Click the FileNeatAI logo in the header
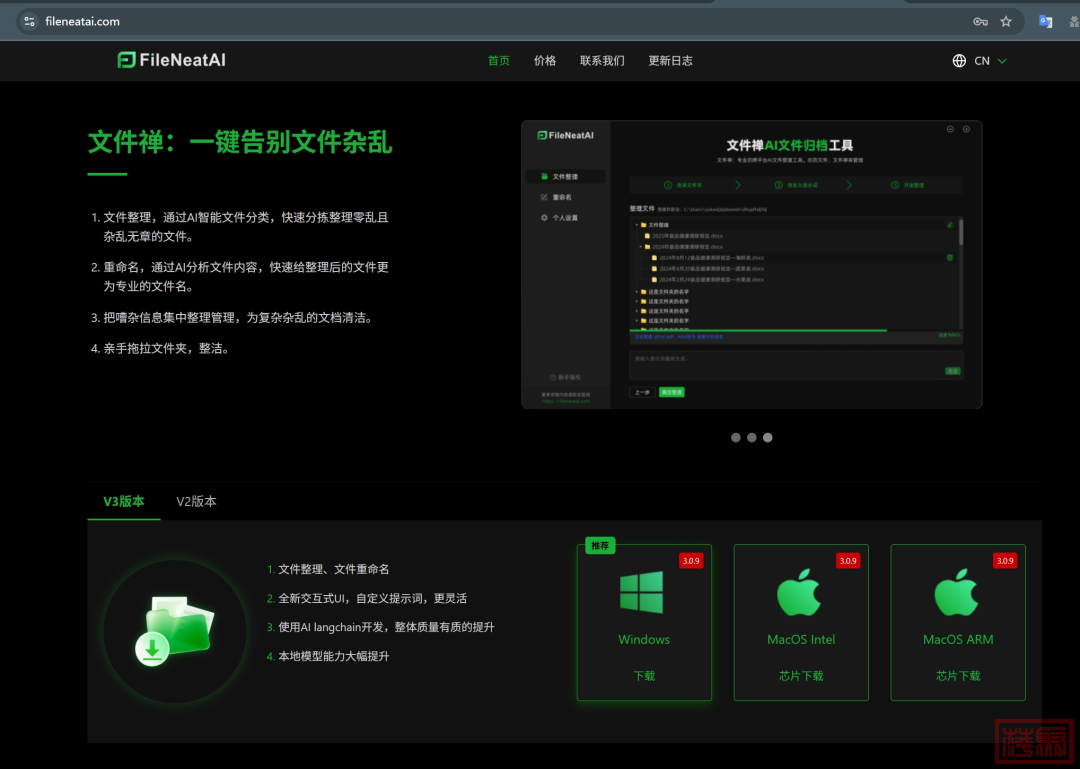The width and height of the screenshot is (1080, 769). [172, 61]
